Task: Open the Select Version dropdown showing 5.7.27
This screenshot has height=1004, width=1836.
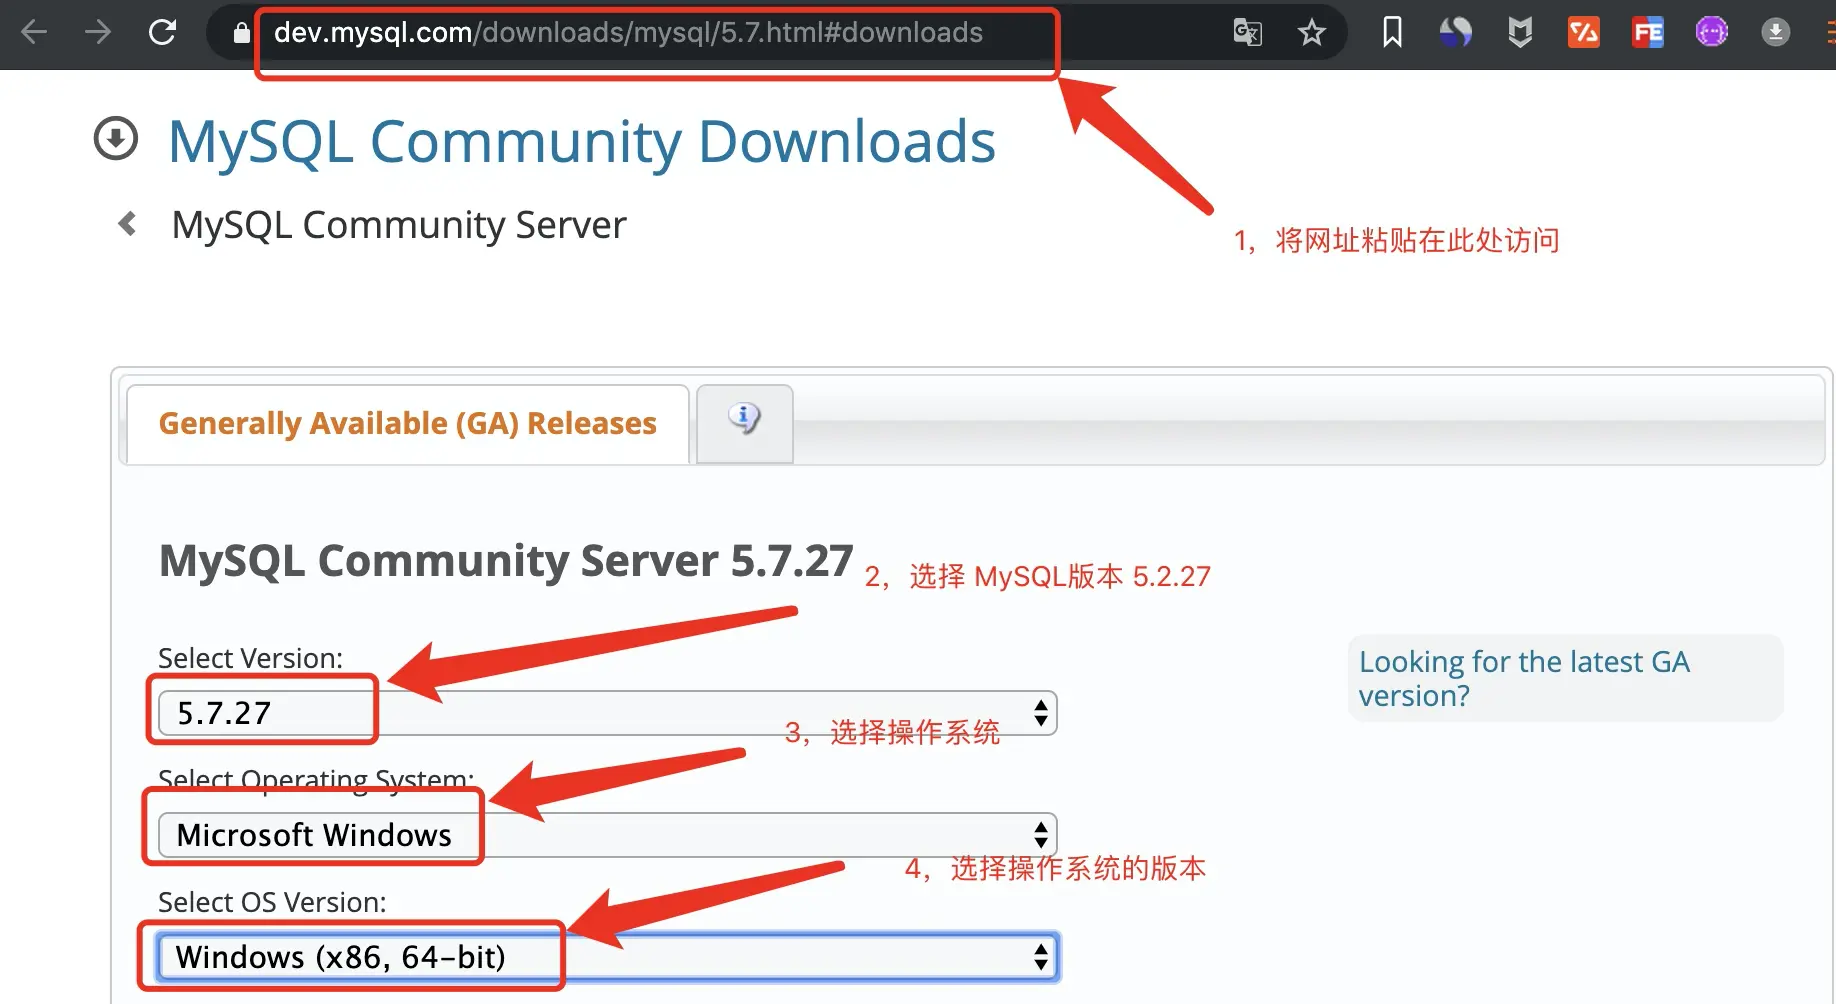Action: (x=607, y=713)
